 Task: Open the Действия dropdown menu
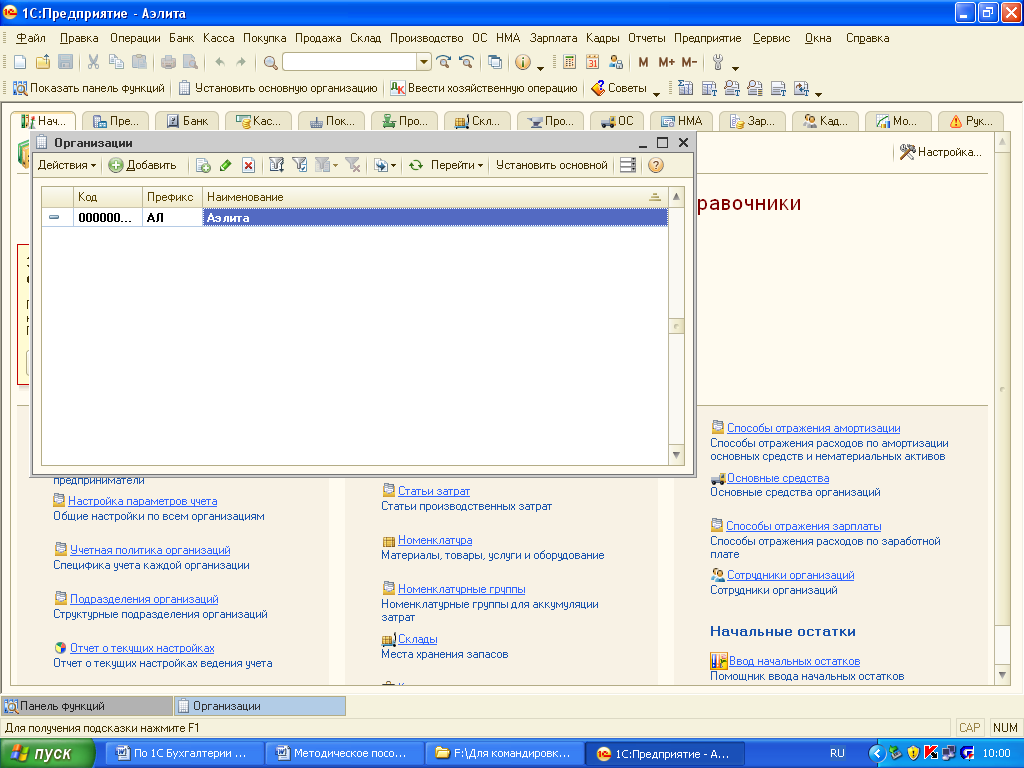tap(67, 165)
